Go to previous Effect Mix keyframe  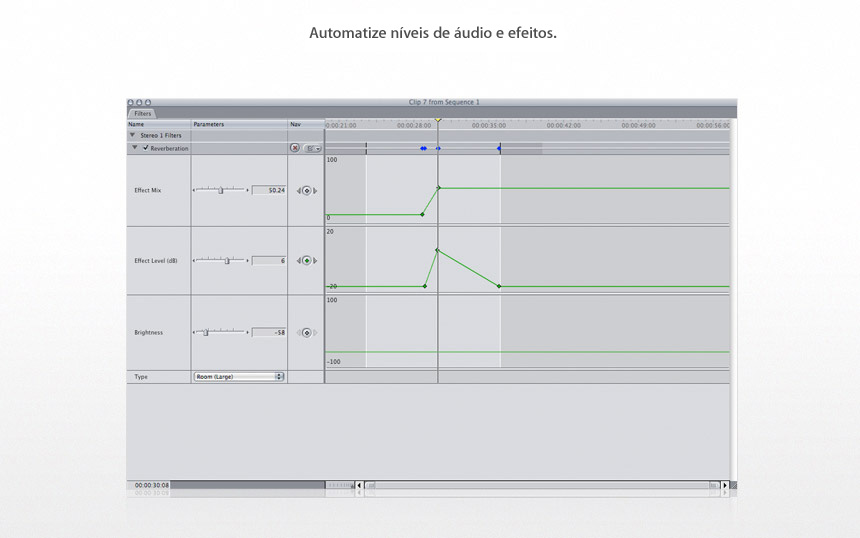(x=298, y=190)
